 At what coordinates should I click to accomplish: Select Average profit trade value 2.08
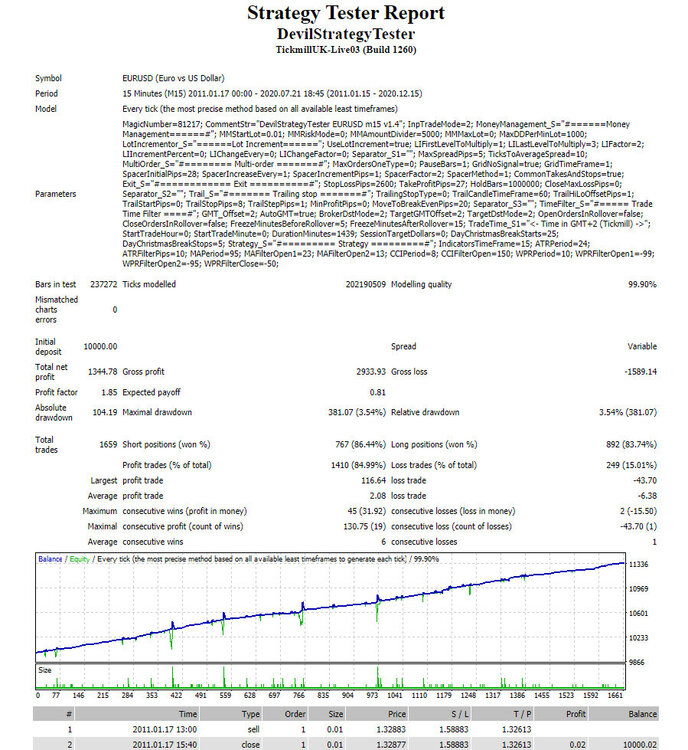377,496
